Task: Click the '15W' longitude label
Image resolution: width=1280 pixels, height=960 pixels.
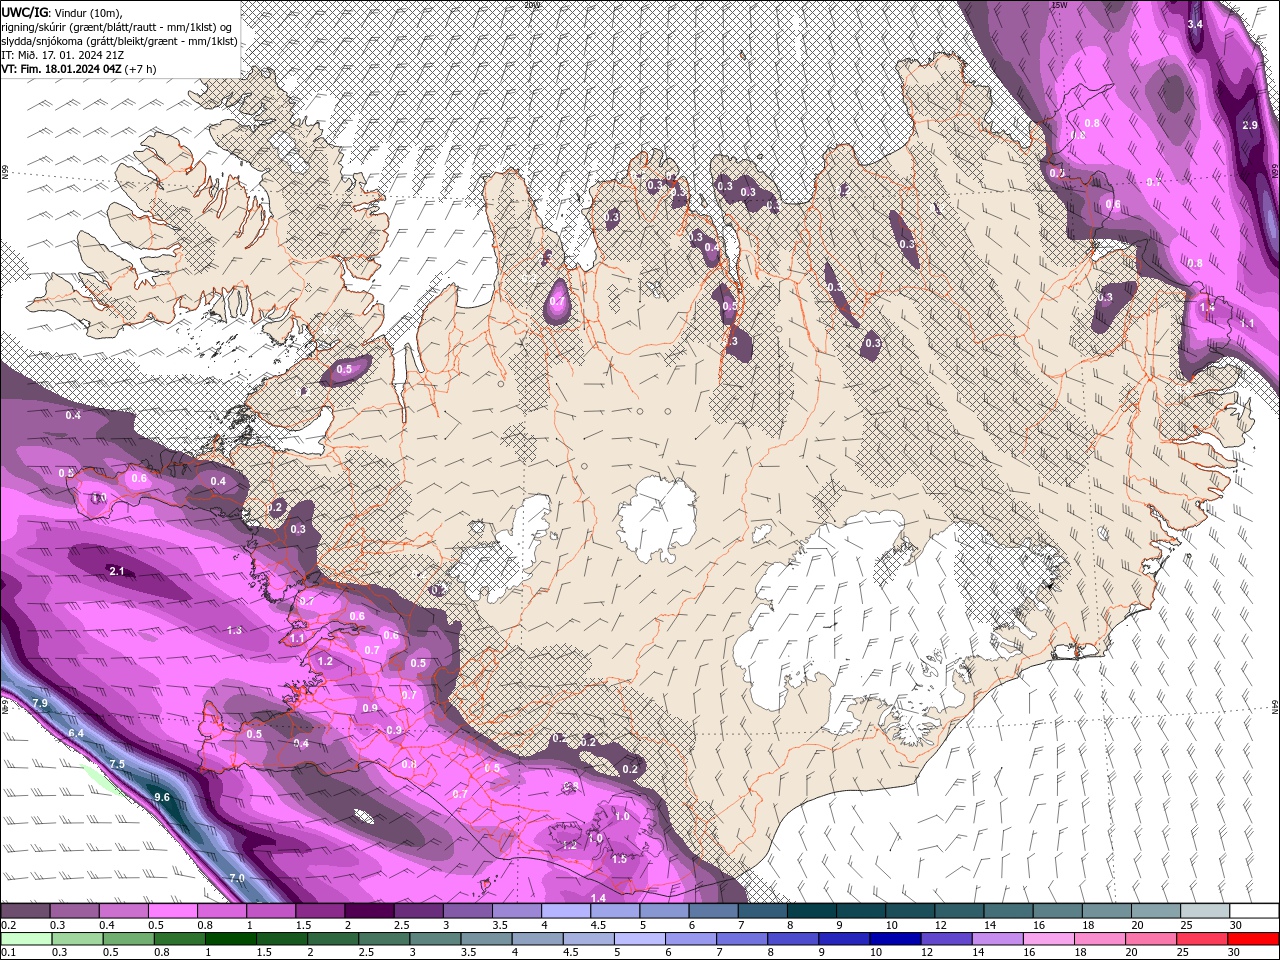Action: click(x=1059, y=5)
